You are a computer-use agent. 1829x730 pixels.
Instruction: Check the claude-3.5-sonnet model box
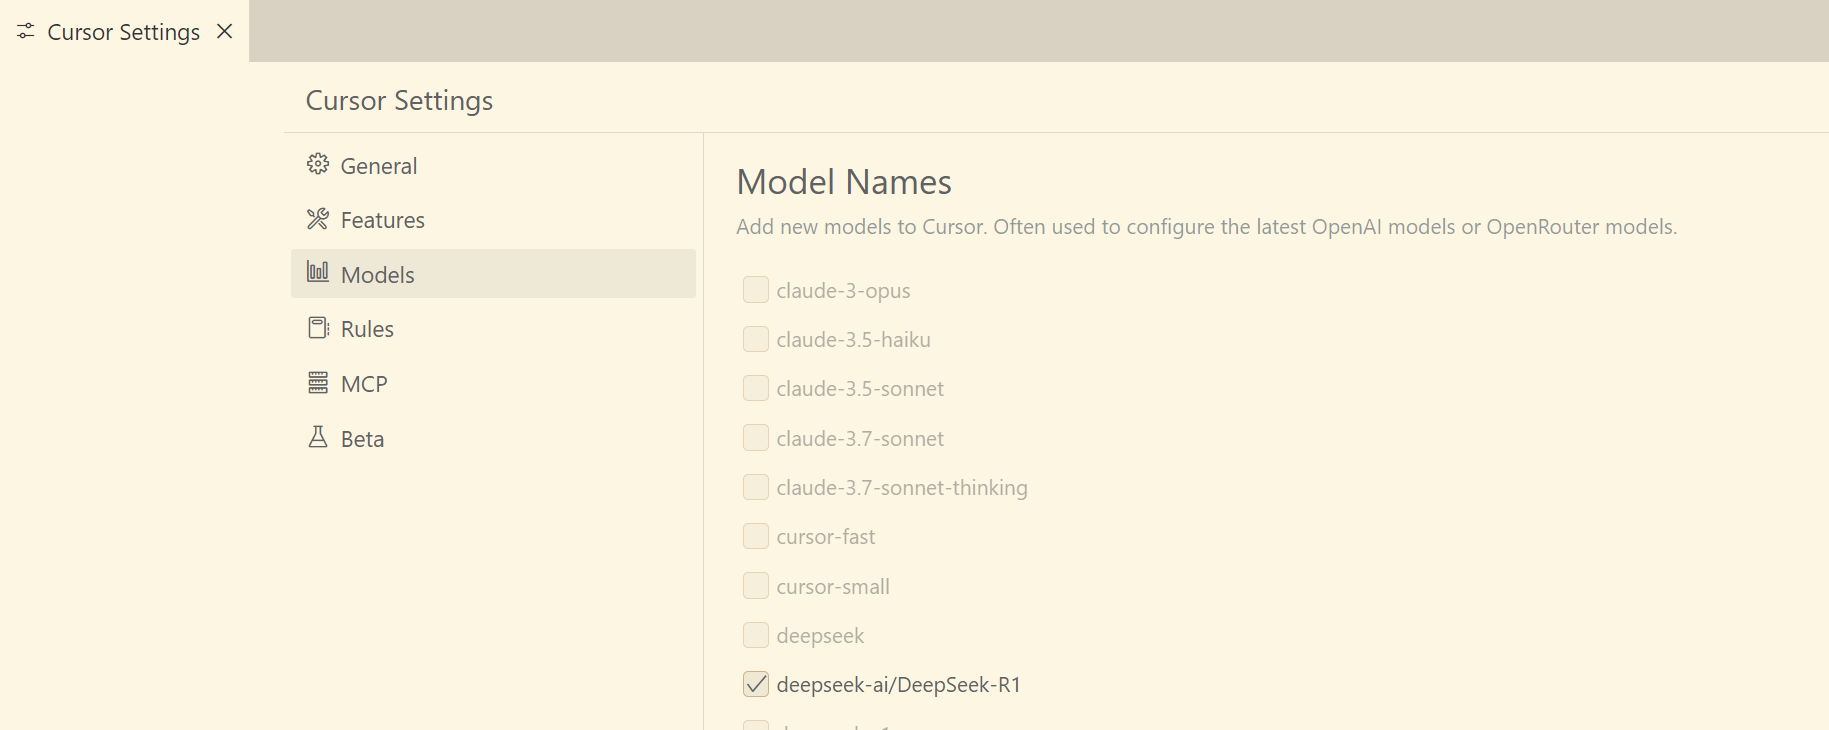click(x=756, y=388)
